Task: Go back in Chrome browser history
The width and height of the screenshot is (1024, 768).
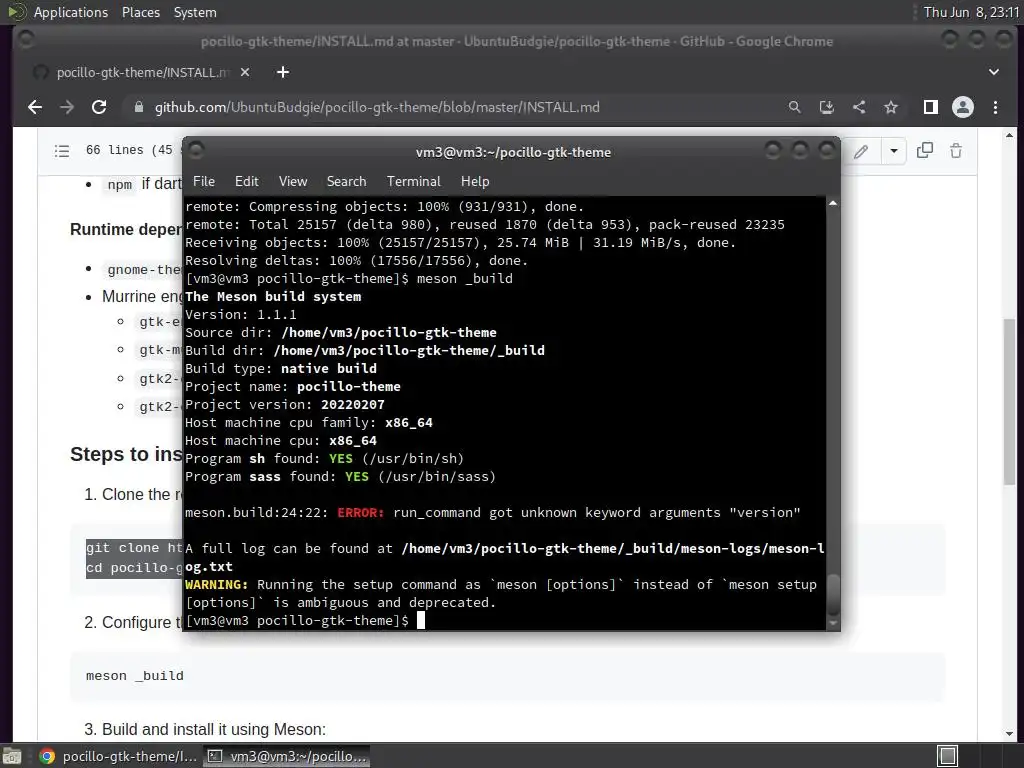Action: pyautogui.click(x=35, y=107)
